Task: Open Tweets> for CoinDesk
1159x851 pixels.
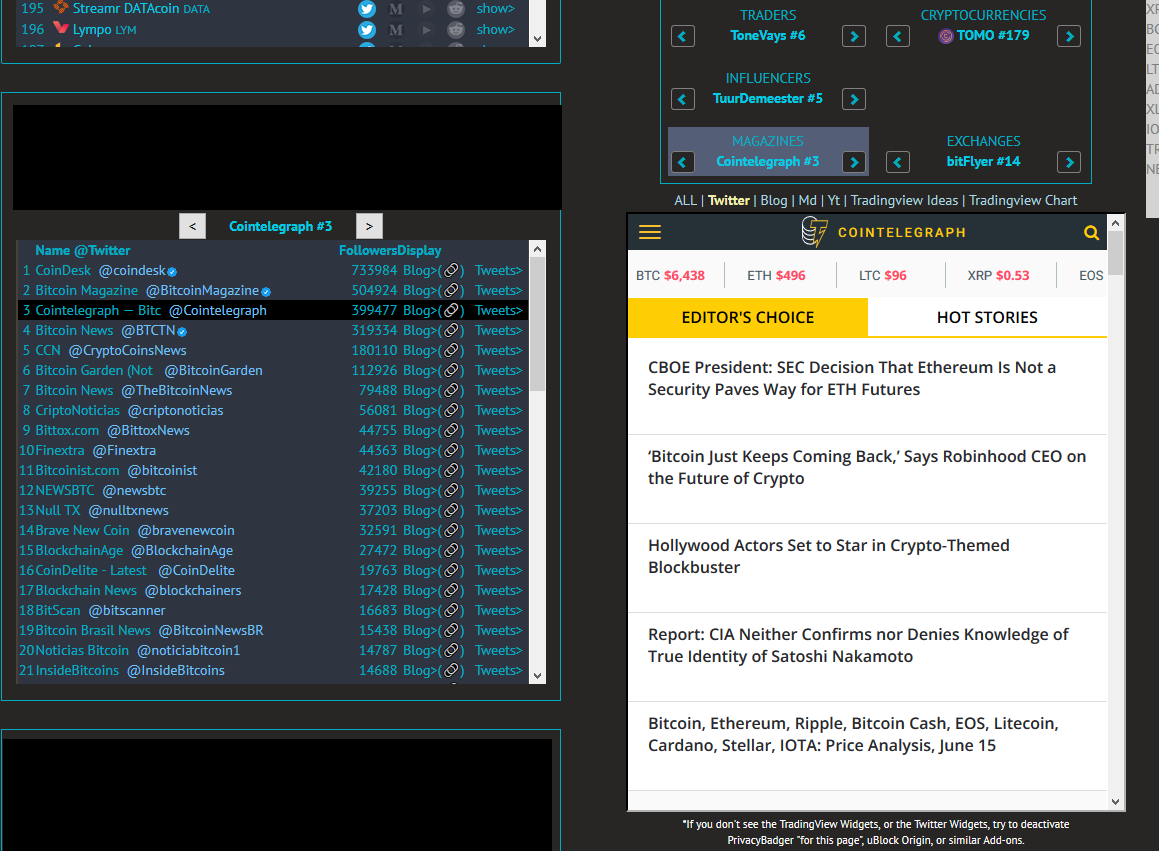Action: click(498, 271)
